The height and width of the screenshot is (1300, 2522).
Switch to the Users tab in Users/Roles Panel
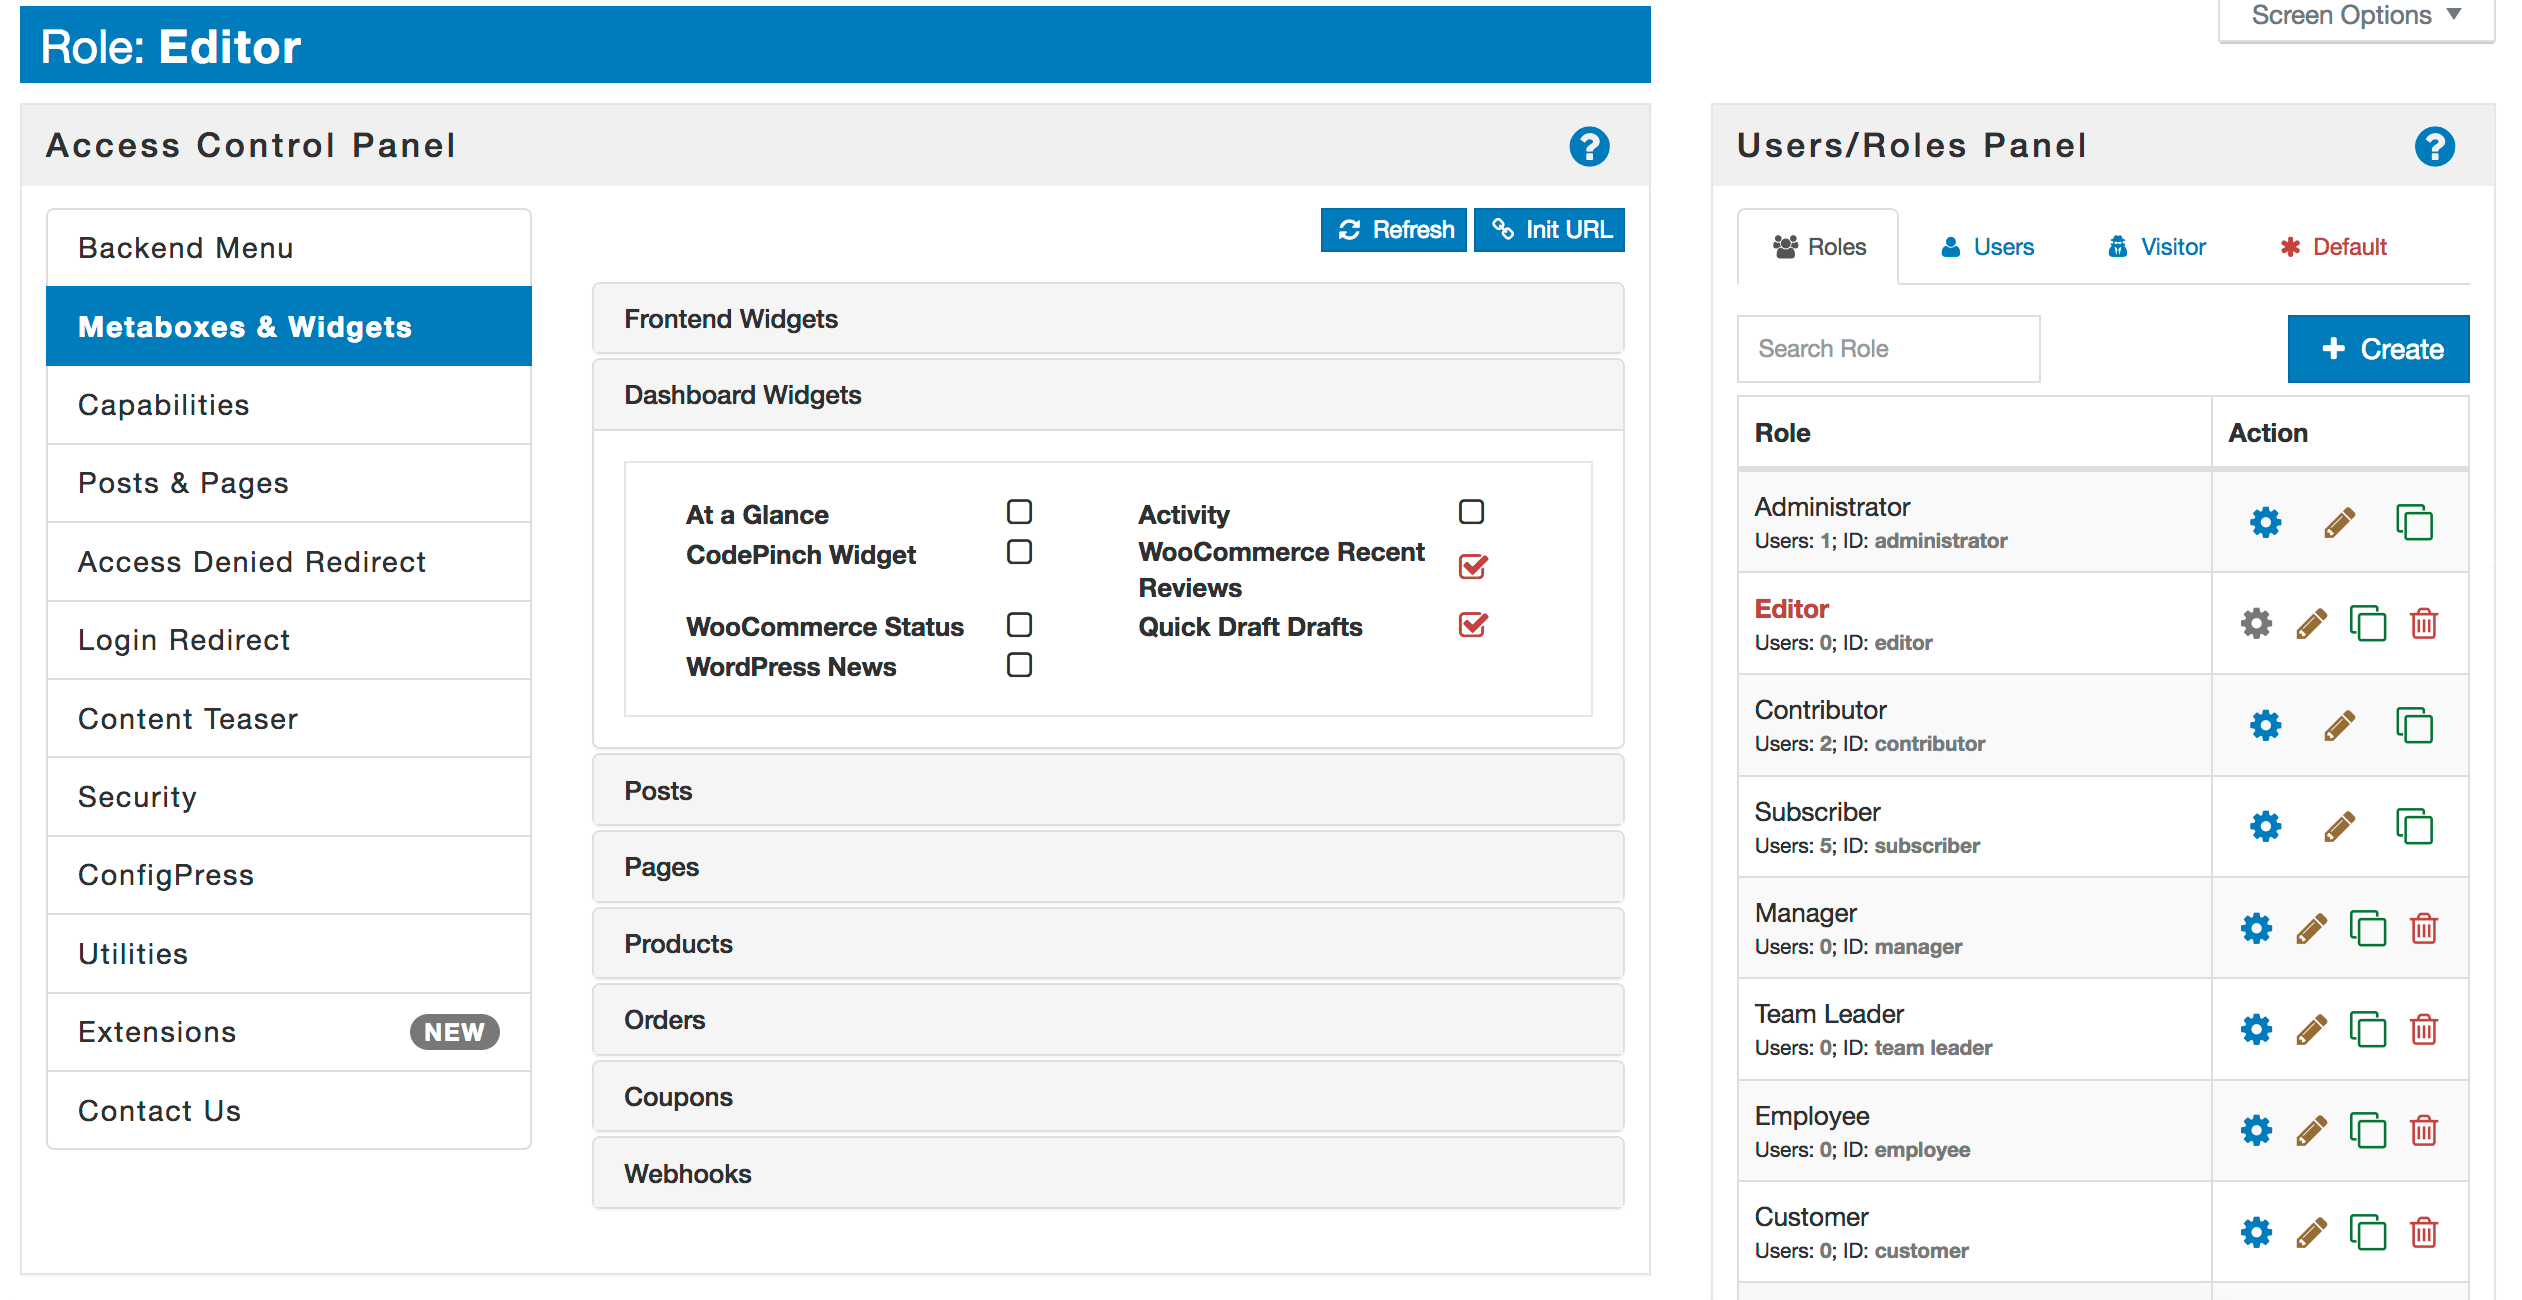click(x=1993, y=245)
